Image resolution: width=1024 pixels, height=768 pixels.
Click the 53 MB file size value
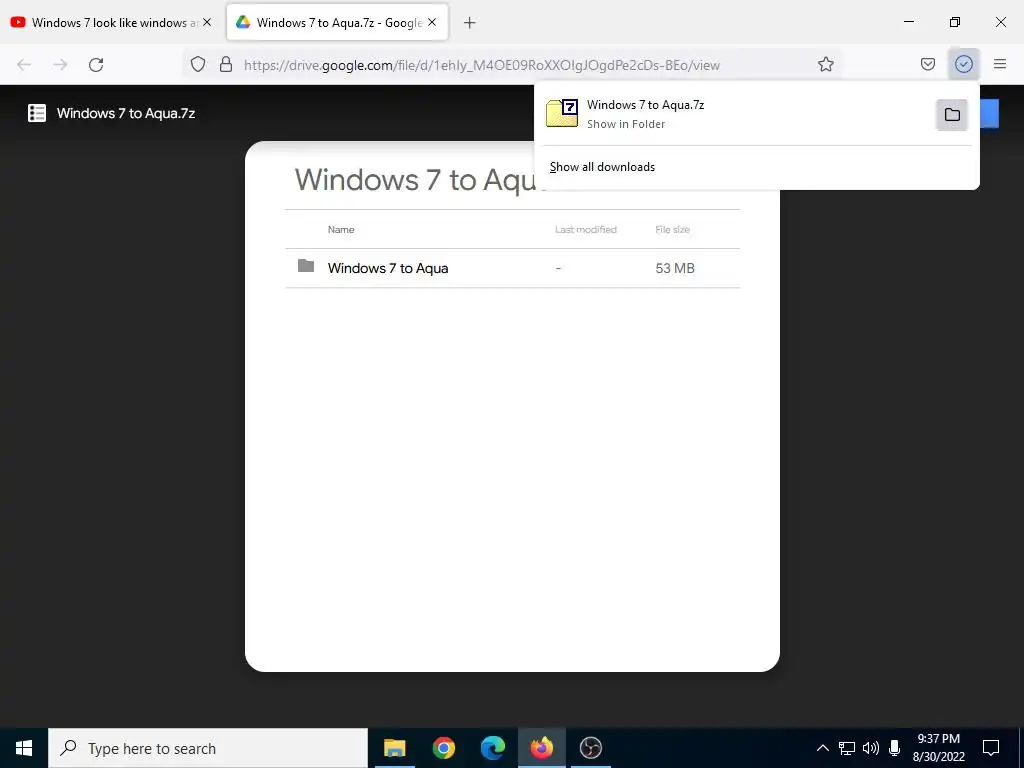pyautogui.click(x=675, y=268)
